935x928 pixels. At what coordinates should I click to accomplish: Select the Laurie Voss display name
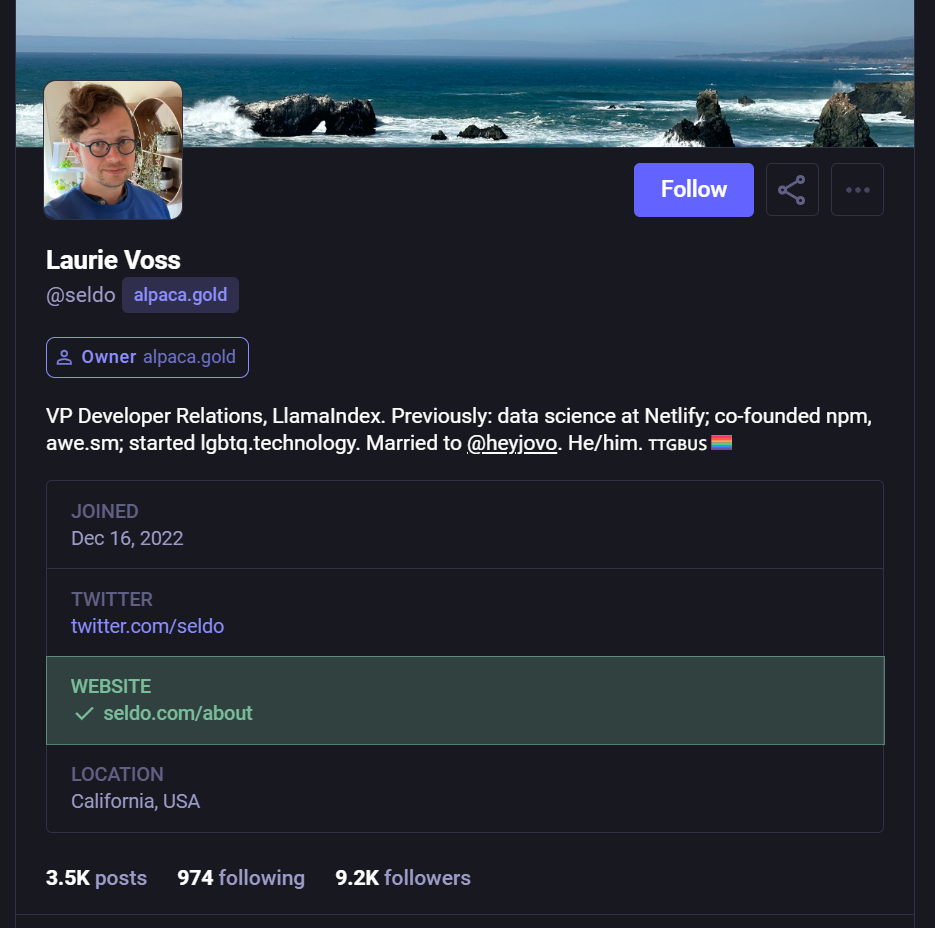pyautogui.click(x=112, y=260)
